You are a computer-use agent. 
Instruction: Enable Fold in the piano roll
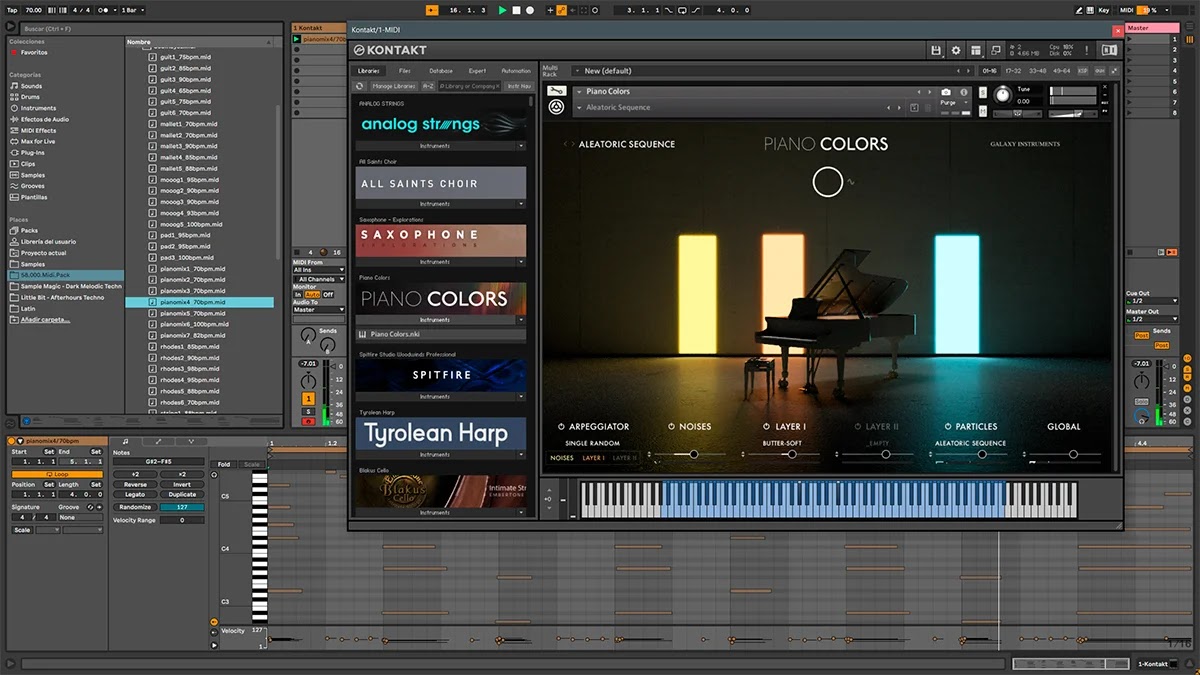click(224, 464)
